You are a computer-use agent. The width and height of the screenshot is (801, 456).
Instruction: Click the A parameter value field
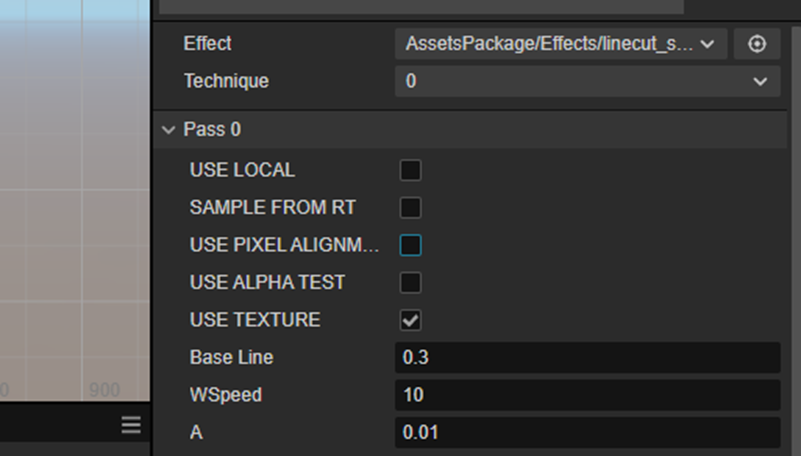(x=587, y=433)
